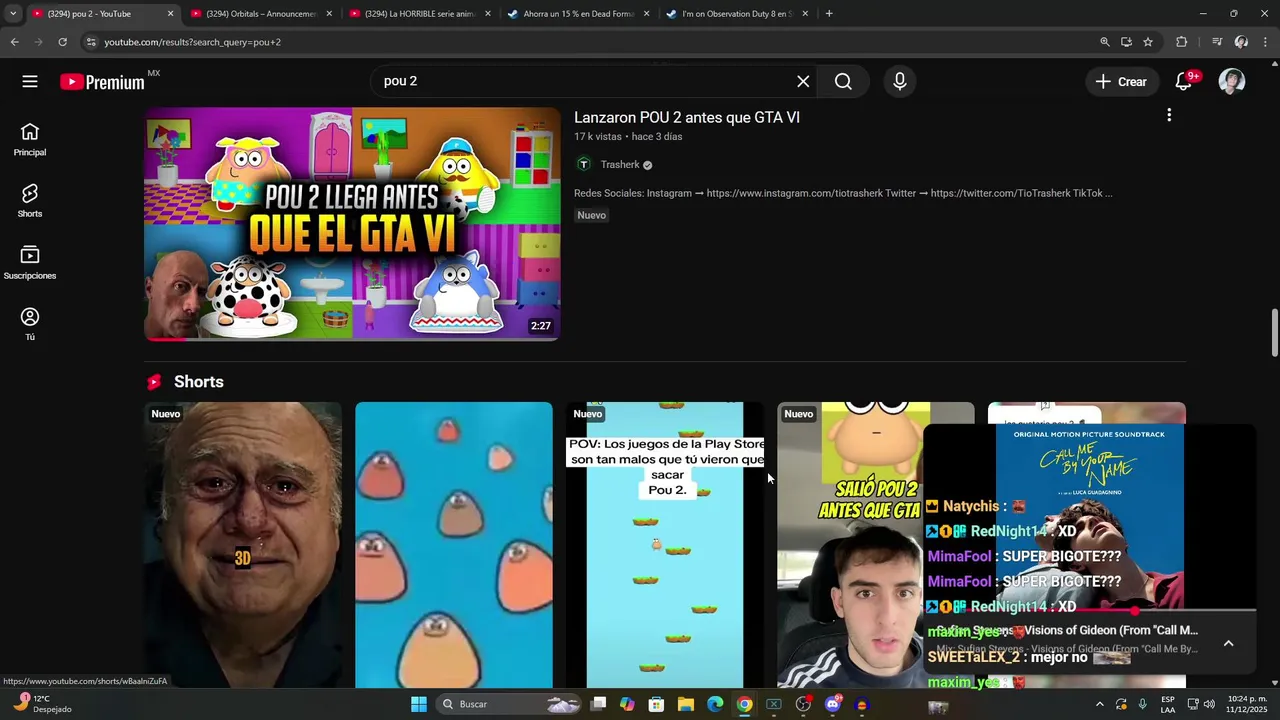
Task: Click the forward navigation arrow in Chrome
Action: tap(38, 42)
